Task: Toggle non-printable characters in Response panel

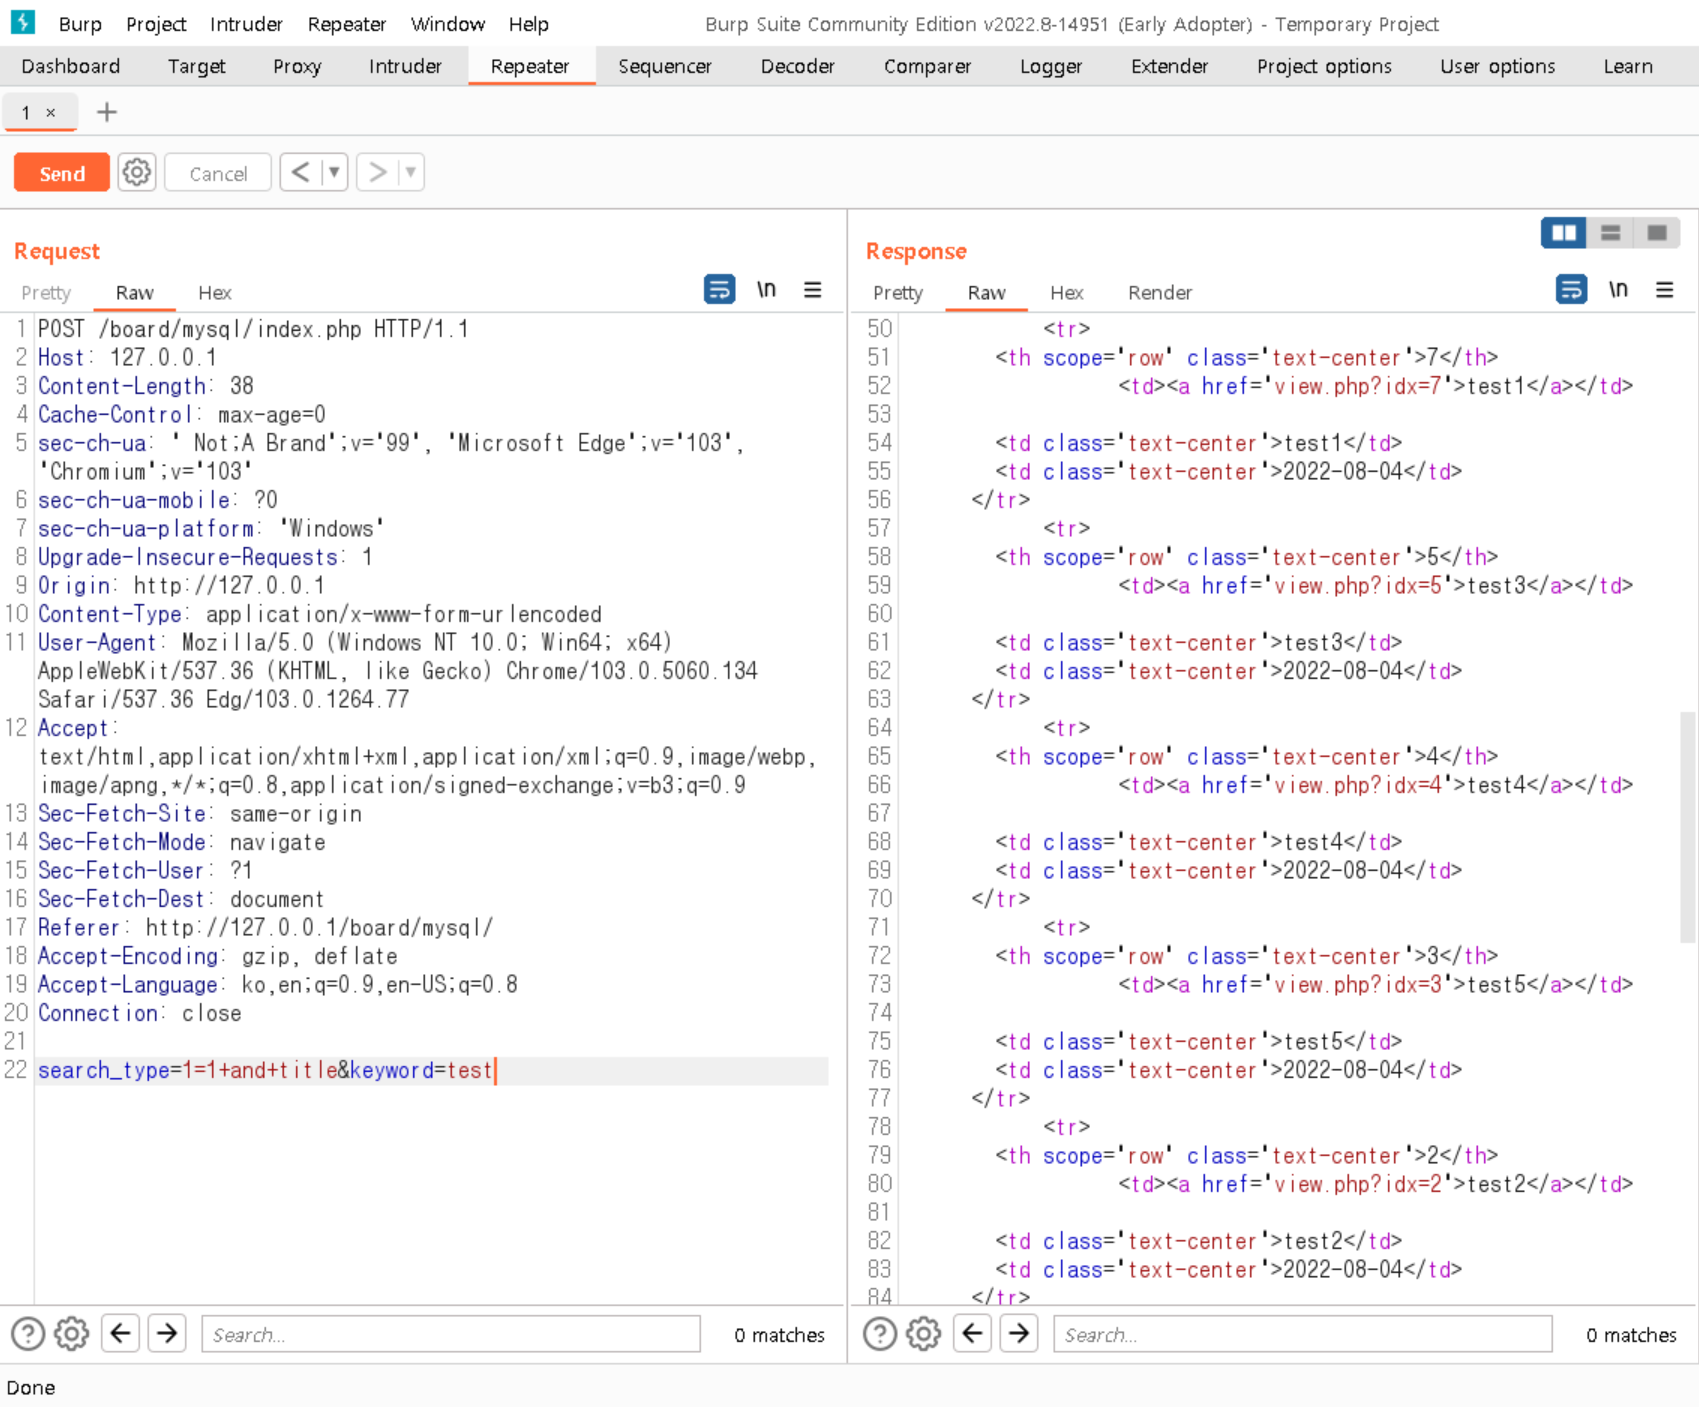Action: click(1618, 290)
